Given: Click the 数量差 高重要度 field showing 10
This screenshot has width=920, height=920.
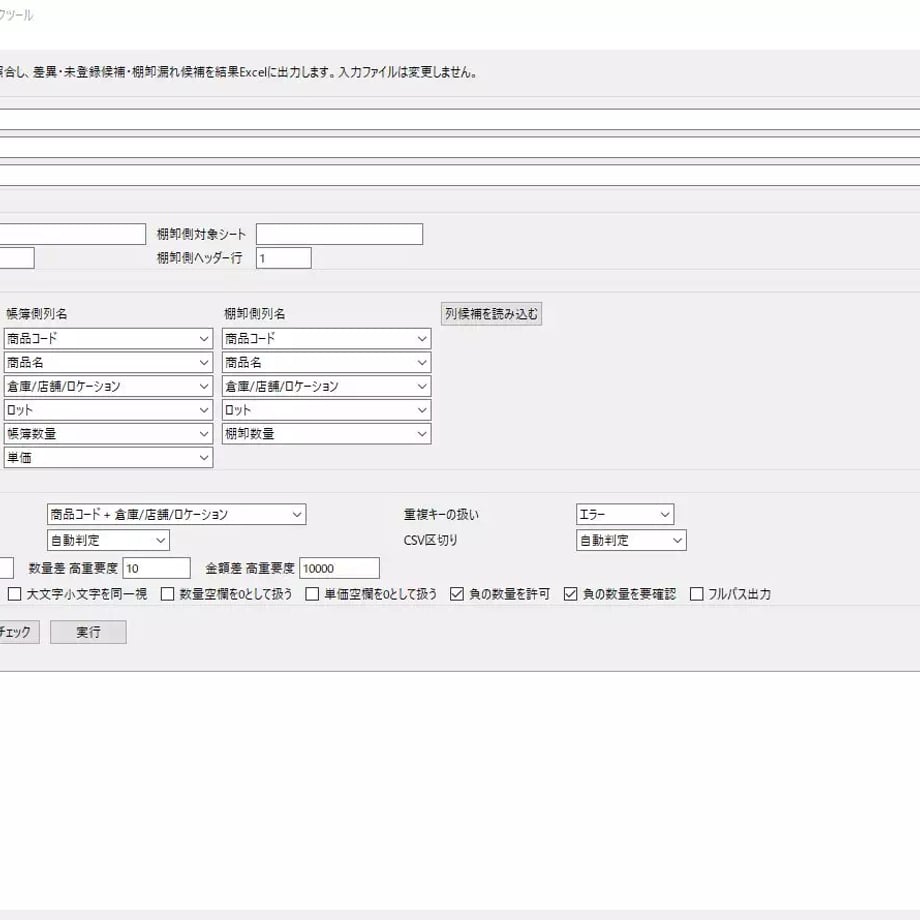Looking at the screenshot, I should (156, 568).
